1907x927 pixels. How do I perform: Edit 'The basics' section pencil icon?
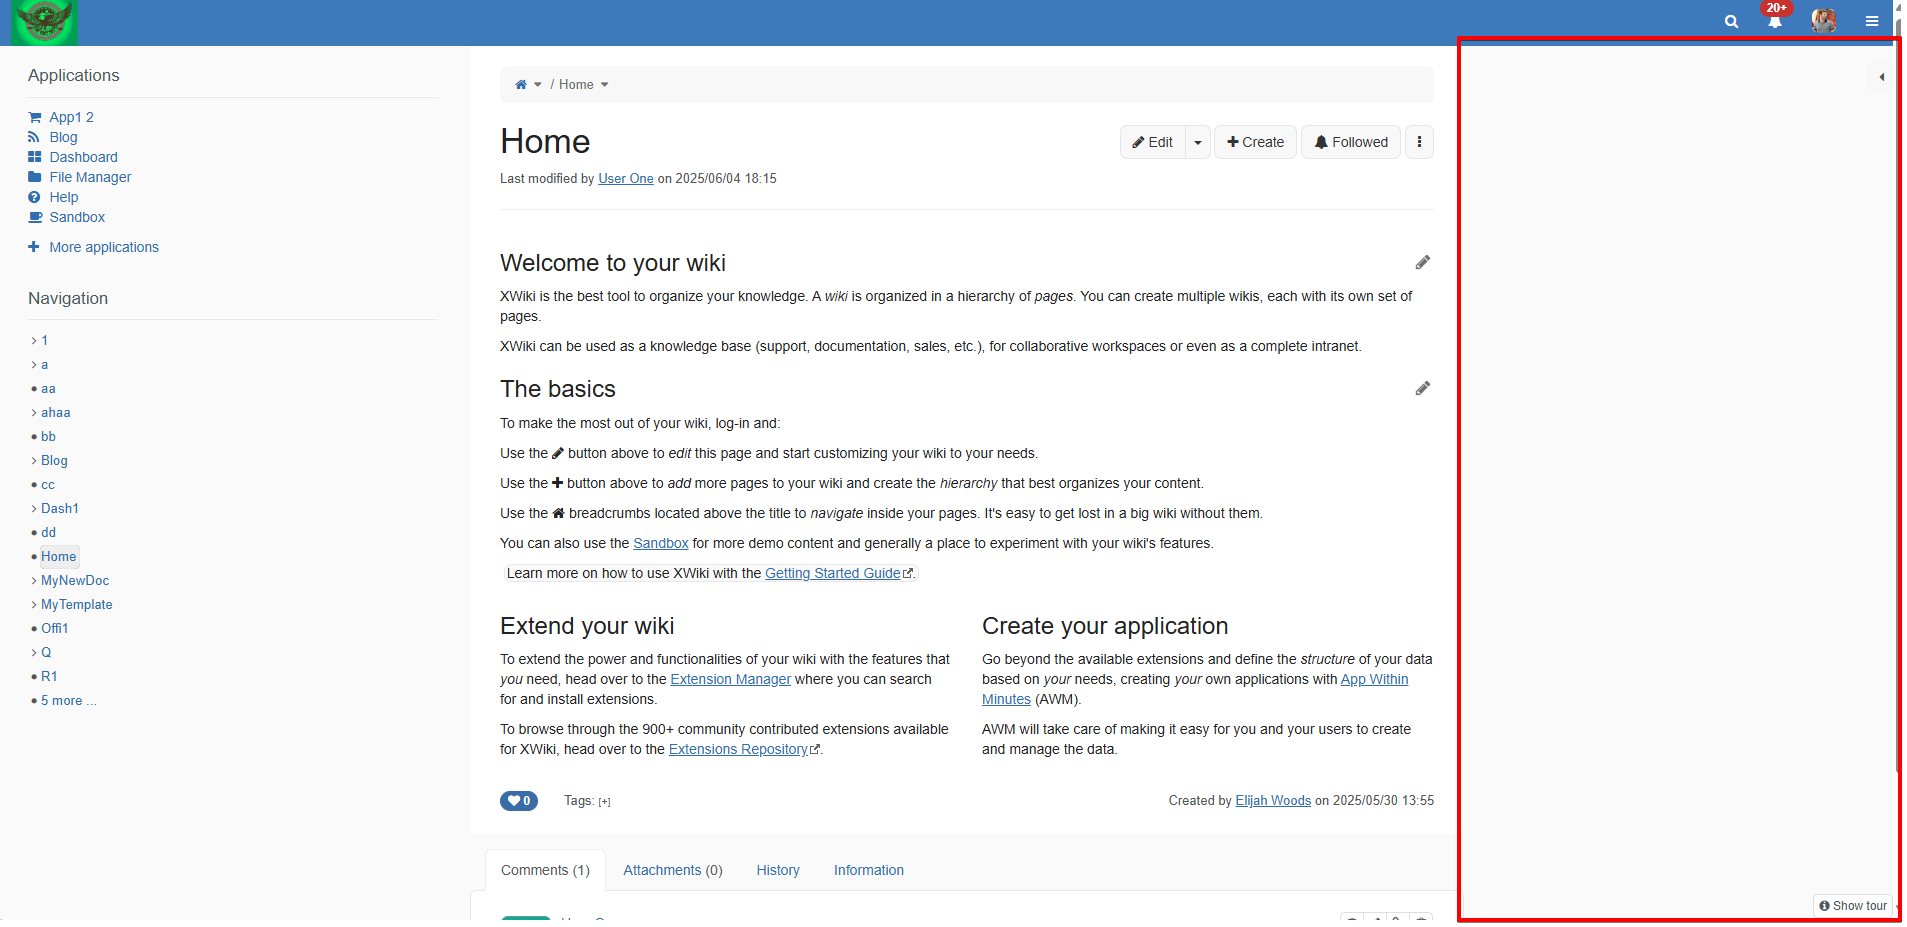[1422, 389]
